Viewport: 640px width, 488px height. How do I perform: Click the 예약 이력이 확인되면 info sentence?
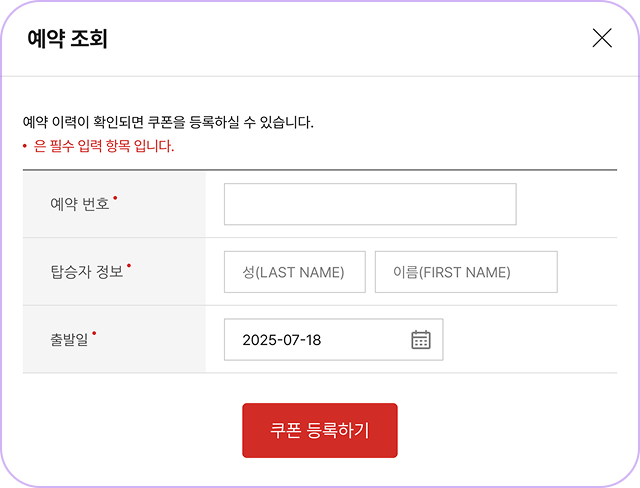(168, 123)
